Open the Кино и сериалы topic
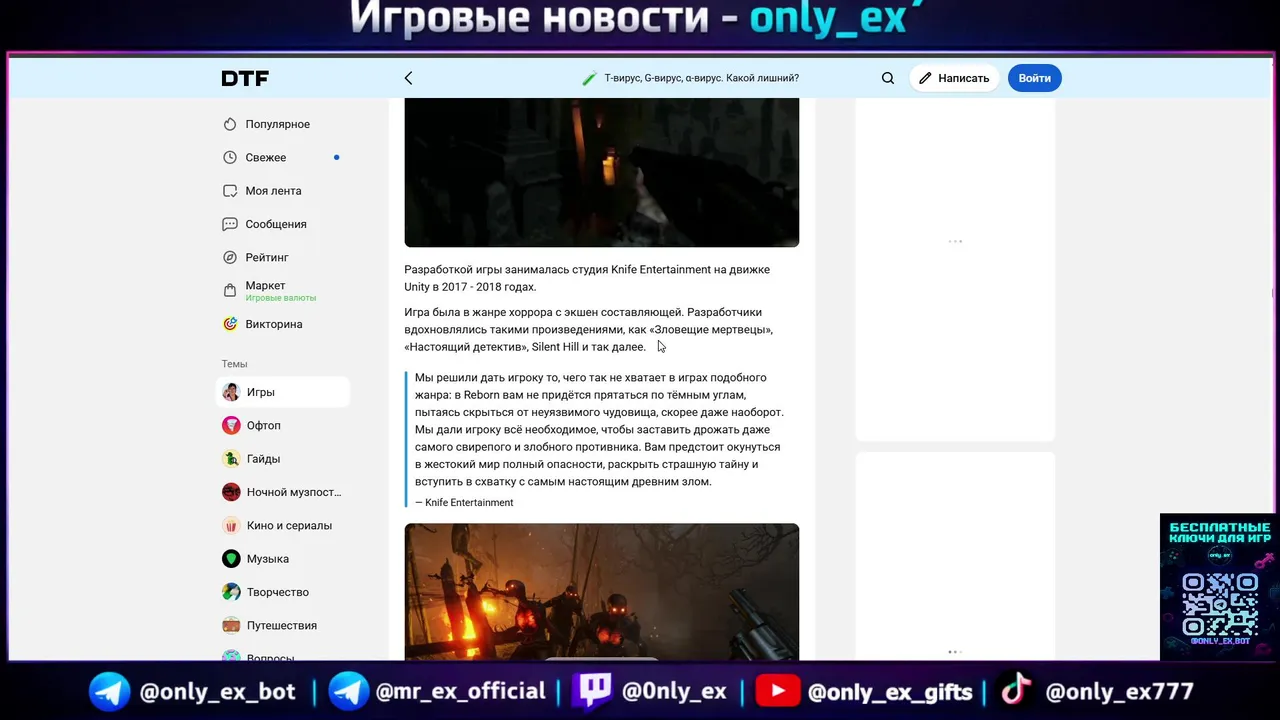Screen dimensions: 1280x720 [x=289, y=525]
